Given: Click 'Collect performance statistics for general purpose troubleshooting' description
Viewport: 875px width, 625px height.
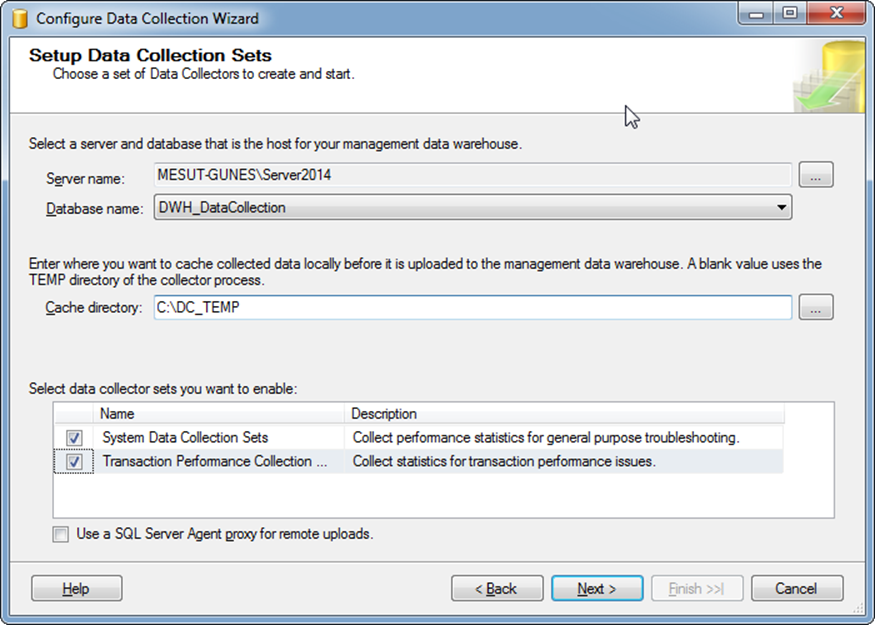Looking at the screenshot, I should pyautogui.click(x=546, y=438).
